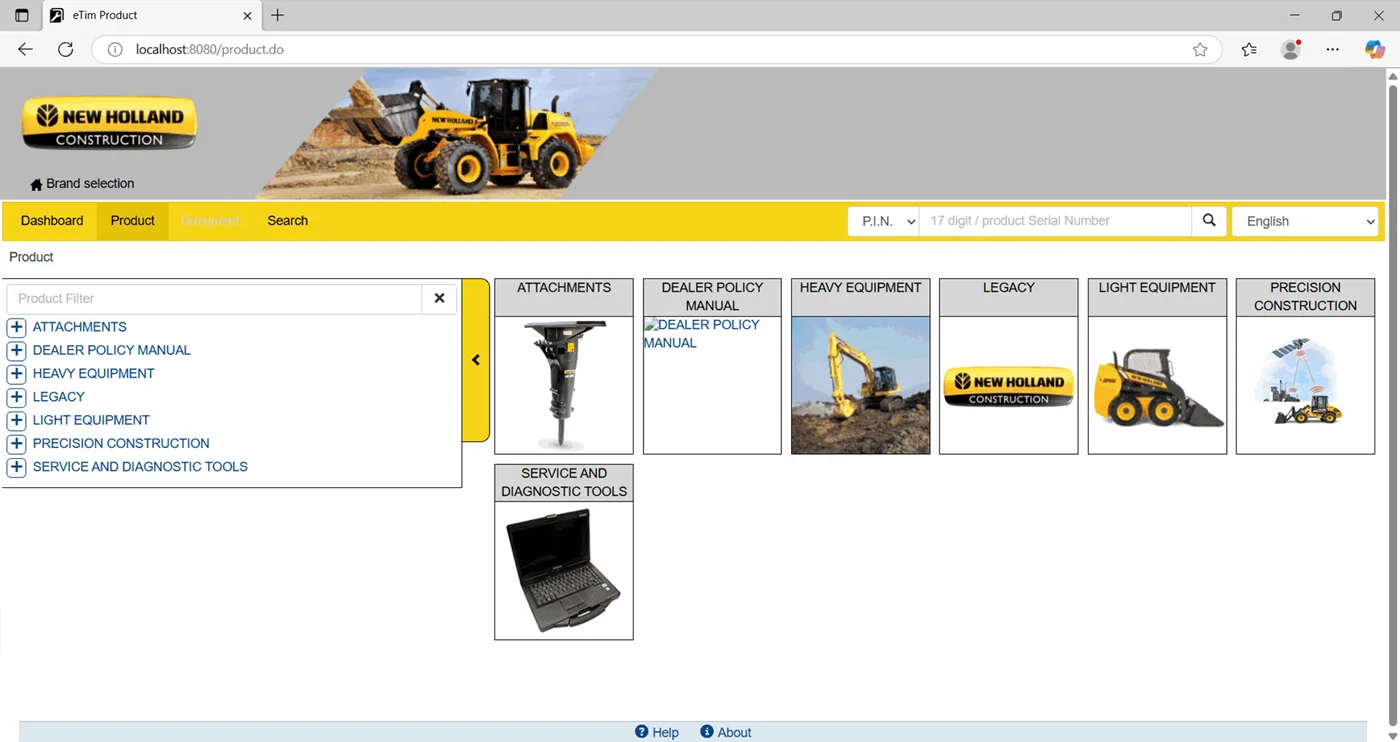Open the P.I.N. search type dropdown
The height and width of the screenshot is (742, 1400).
(x=883, y=221)
